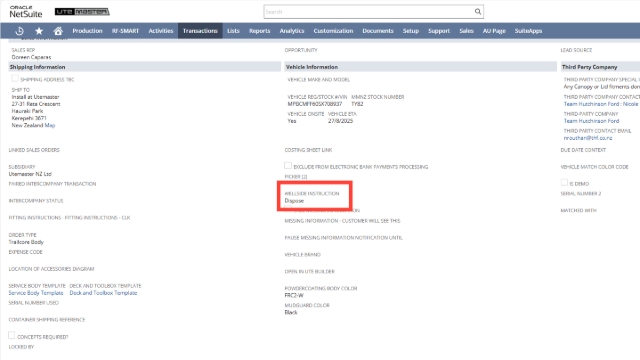
Task: Select the stock number TY82
Action: (357, 104)
